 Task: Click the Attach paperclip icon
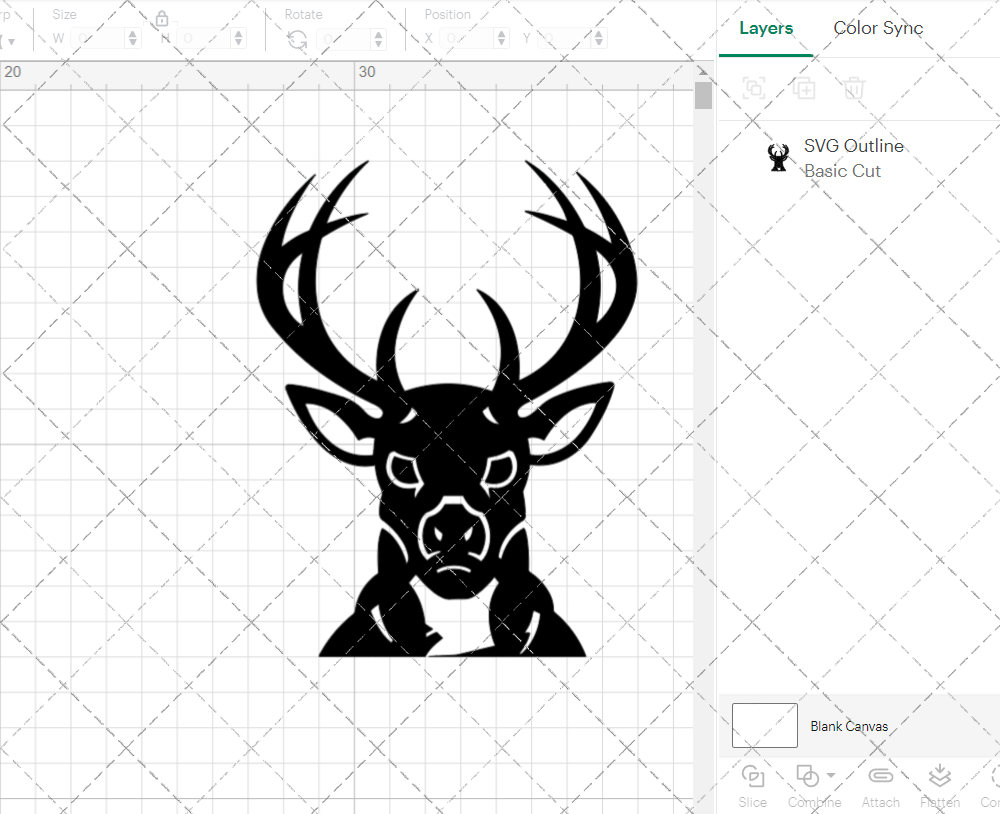880,777
